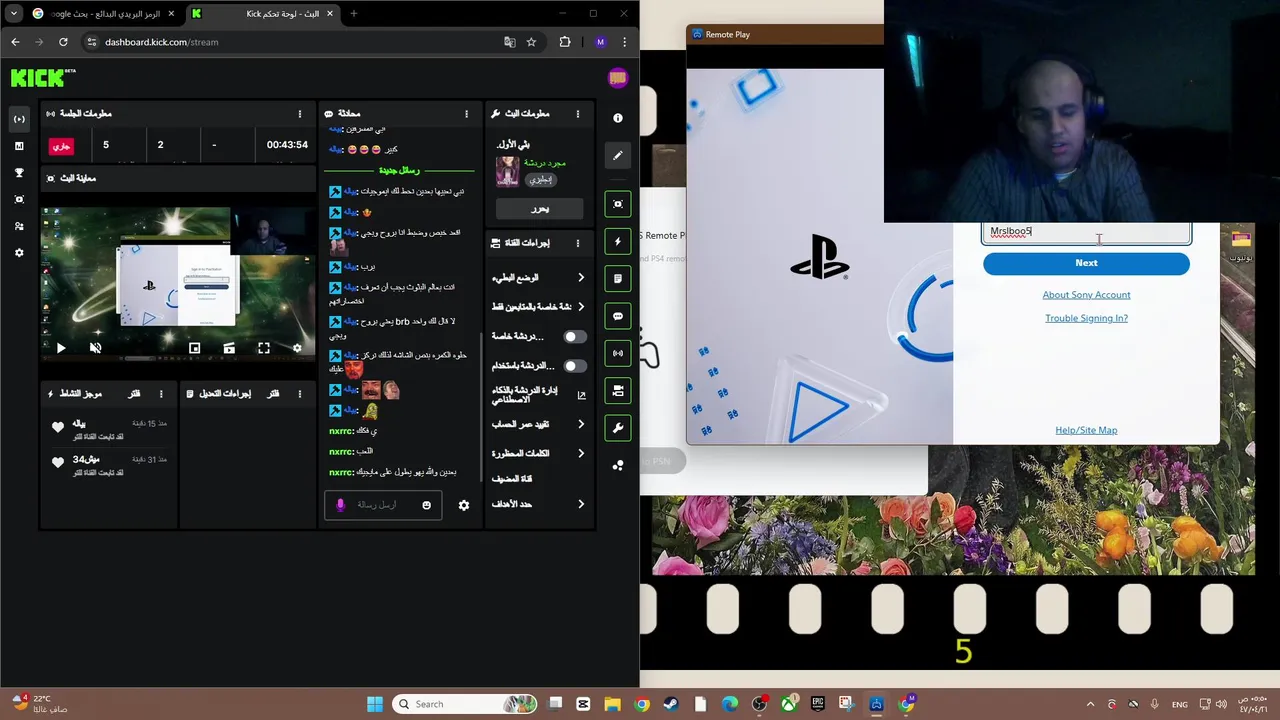This screenshot has width=1280, height=720.
Task: Open the Chrome tab search dropdown
Action: tap(13, 14)
